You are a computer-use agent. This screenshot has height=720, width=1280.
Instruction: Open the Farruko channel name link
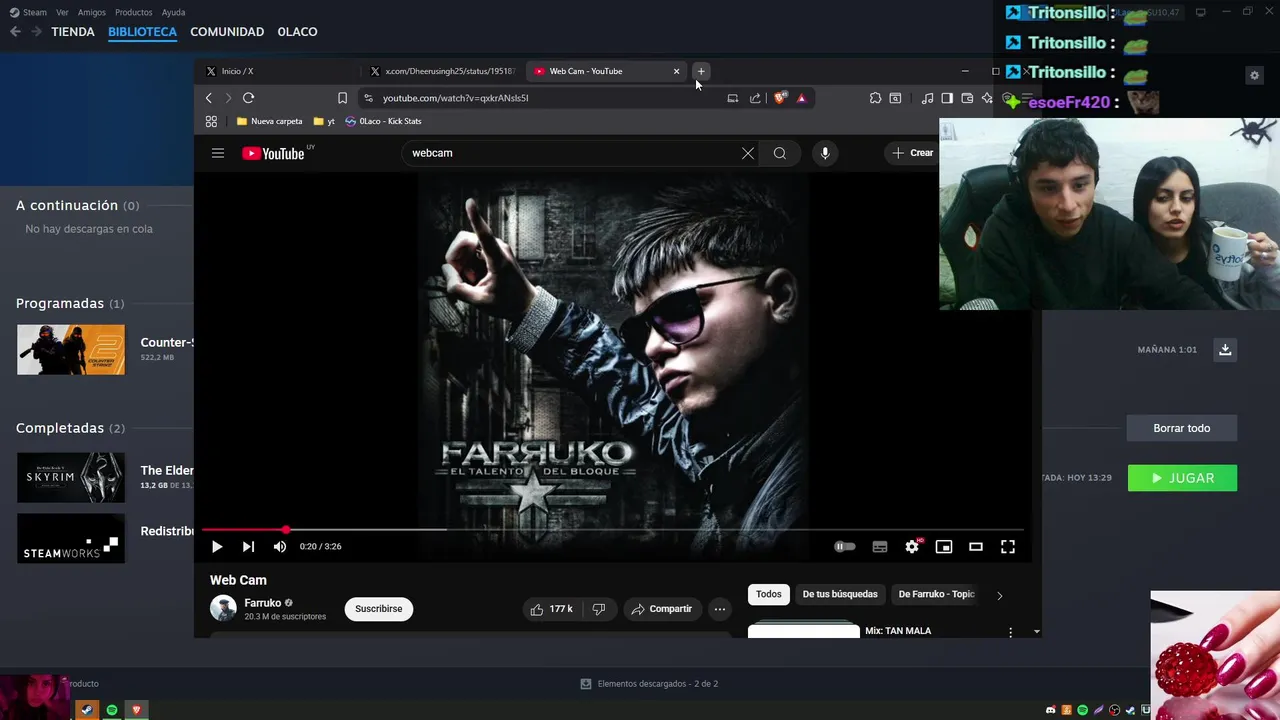pyautogui.click(x=263, y=603)
